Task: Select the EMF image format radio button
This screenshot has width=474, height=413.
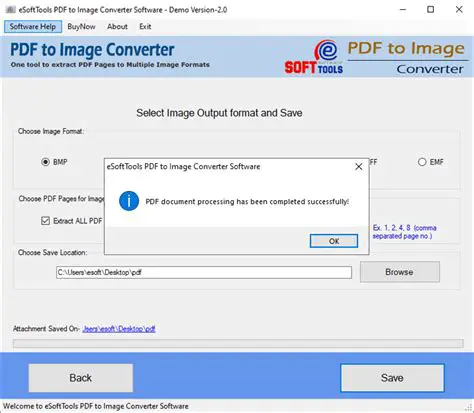Action: tap(422, 162)
